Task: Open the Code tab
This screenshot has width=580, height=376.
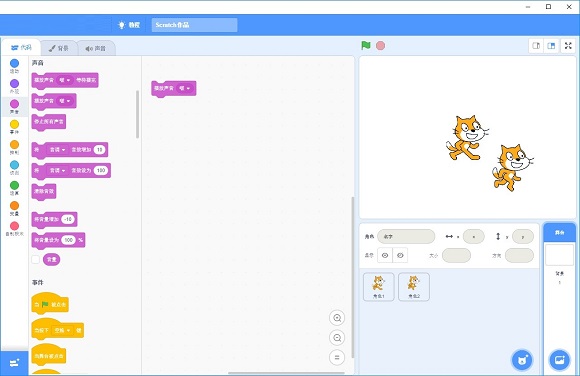Action: 21,47
